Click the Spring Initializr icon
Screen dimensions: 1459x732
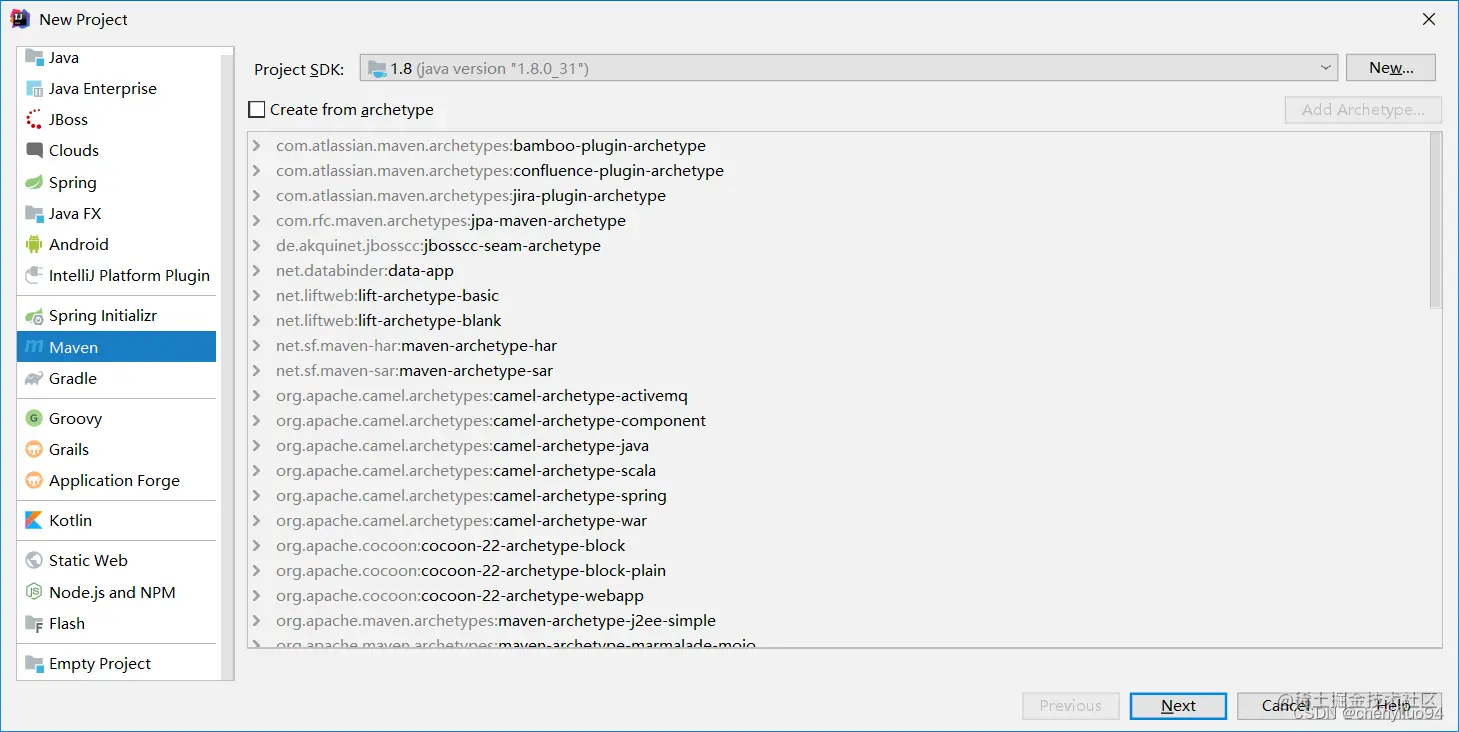coord(35,315)
